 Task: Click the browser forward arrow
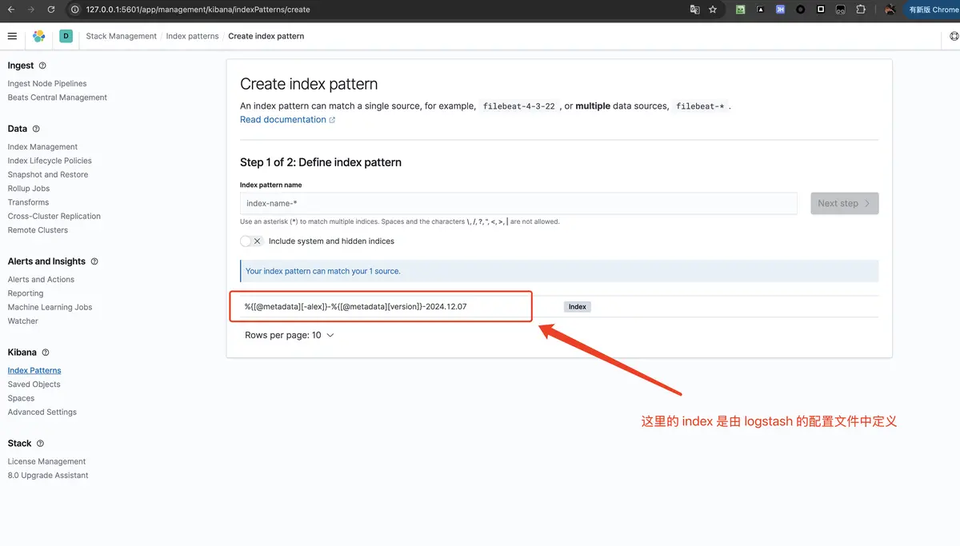[31, 9]
